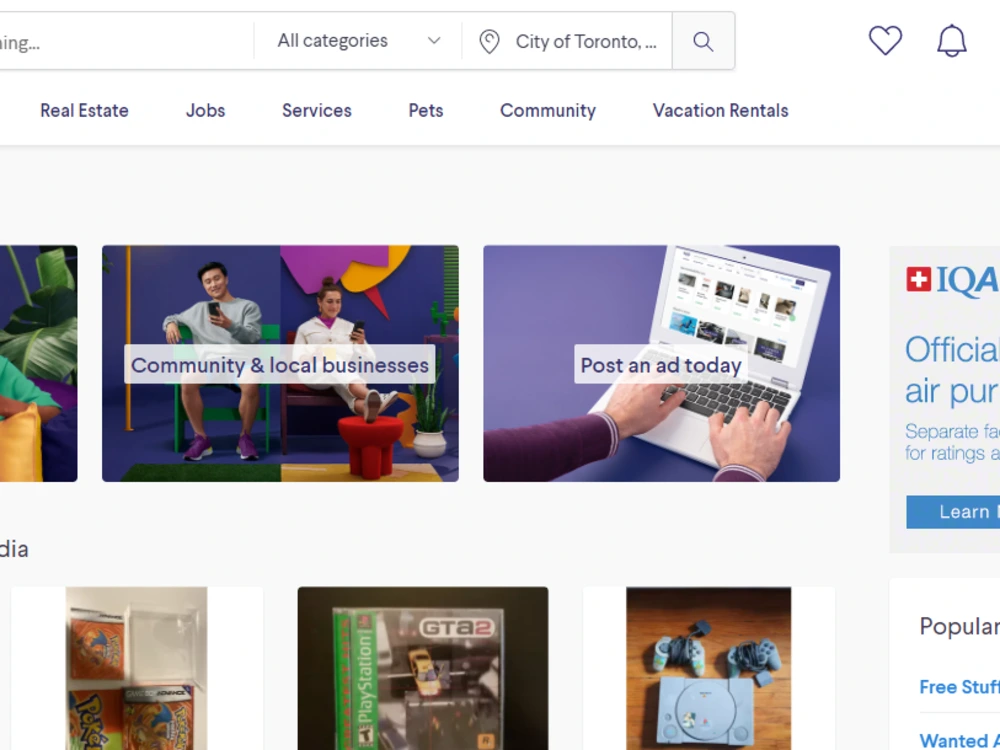Screen dimensions: 1000x750
Task: Open the Free Stuff popular link
Action: (x=959, y=687)
